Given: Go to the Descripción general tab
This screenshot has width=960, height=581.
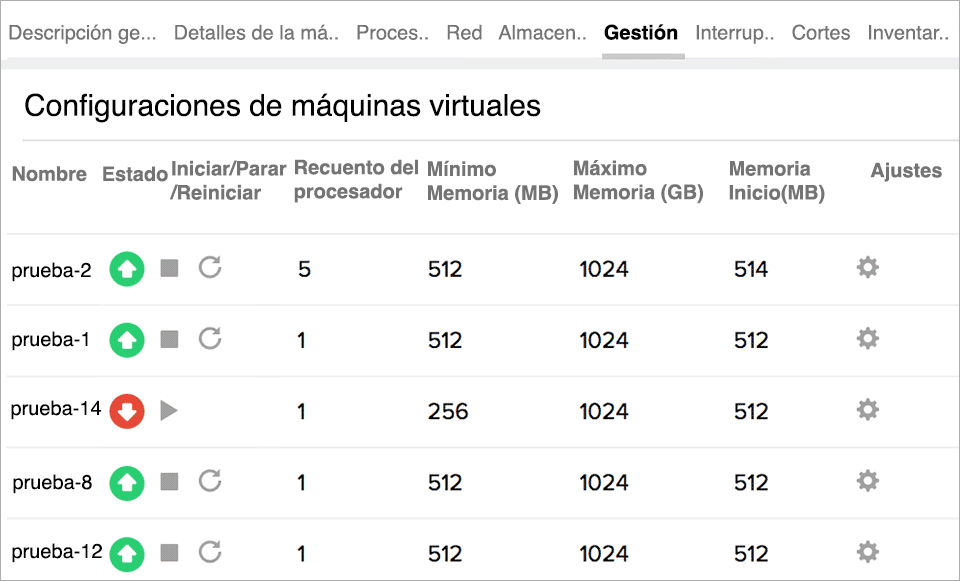Looking at the screenshot, I should point(82,33).
